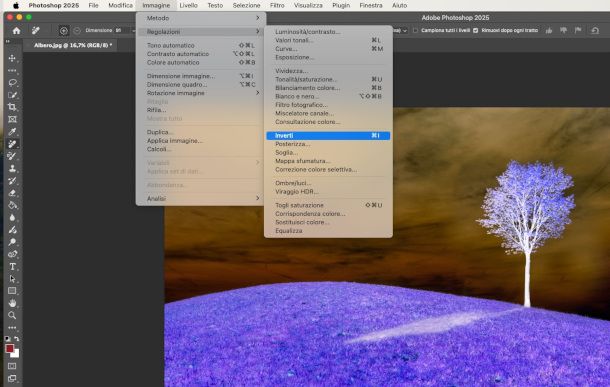Screen dimensions: 610x387
Task: Select the Crop tool
Action: tap(12, 107)
